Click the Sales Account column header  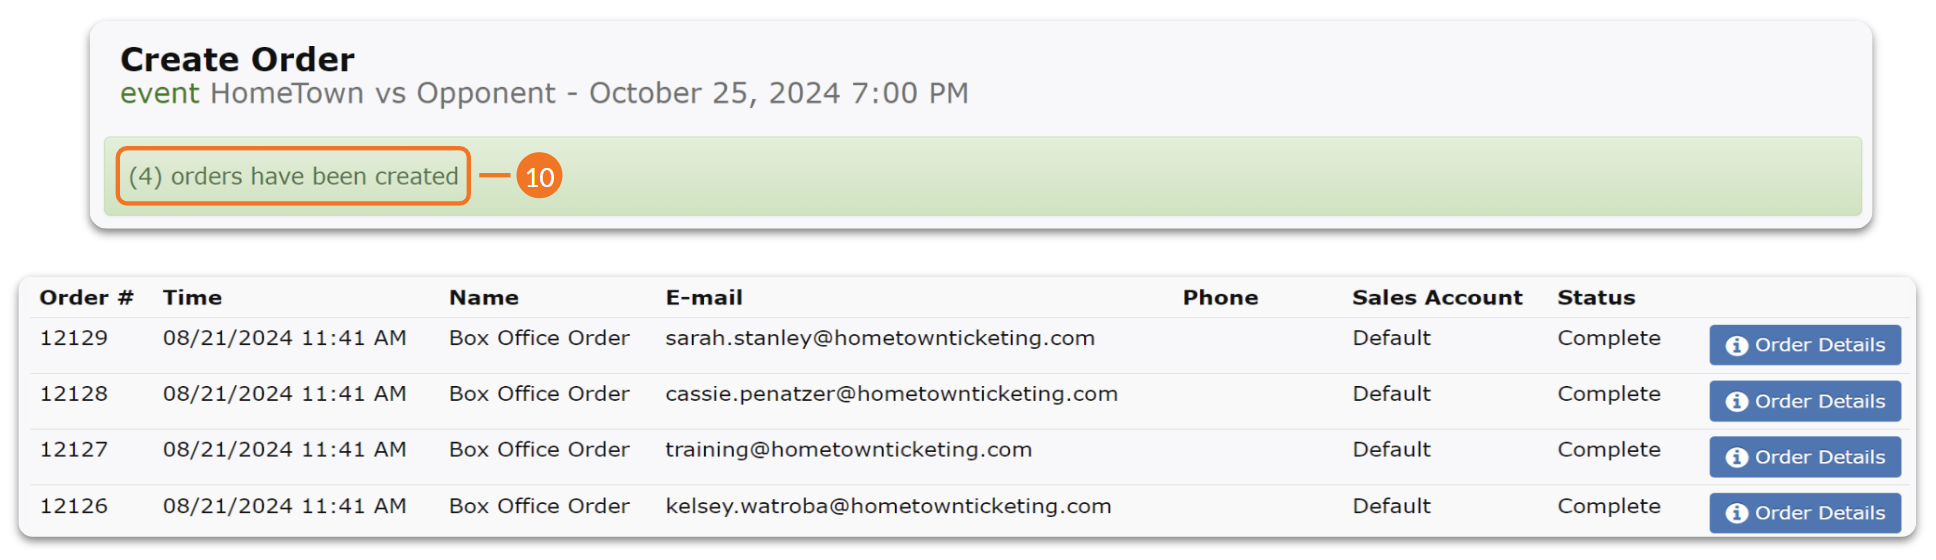1437,297
